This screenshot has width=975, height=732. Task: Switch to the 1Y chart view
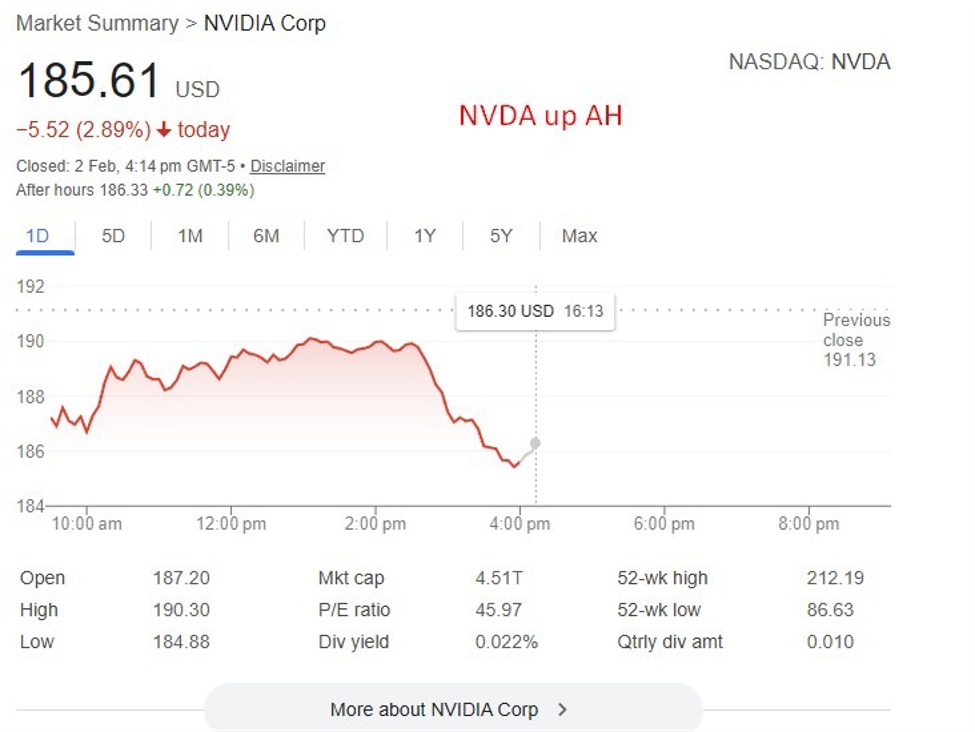(x=425, y=236)
